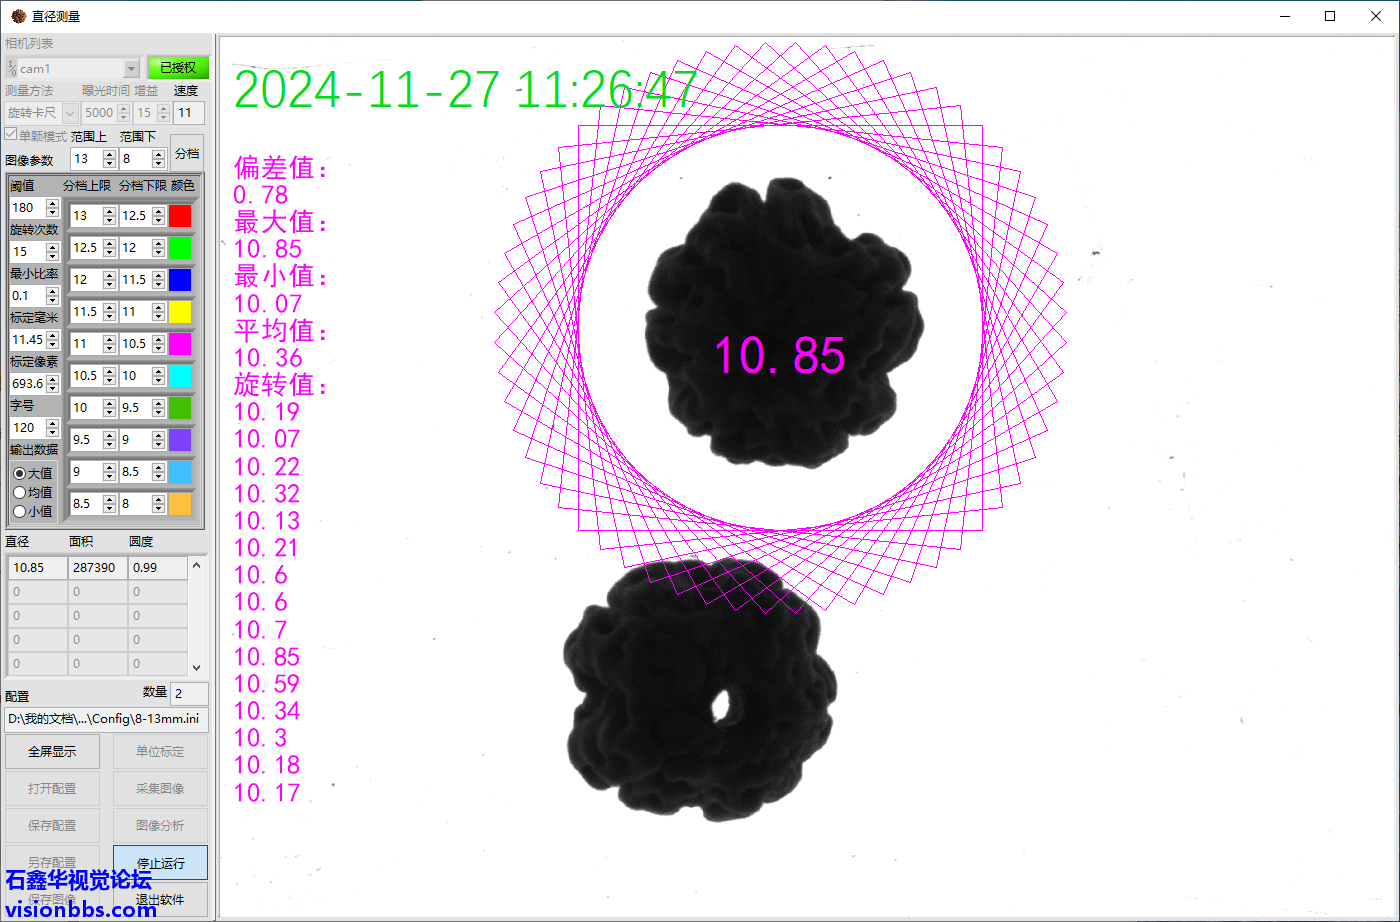Click the green 已授权 button
The width and height of the screenshot is (1400, 922).
pos(178,68)
